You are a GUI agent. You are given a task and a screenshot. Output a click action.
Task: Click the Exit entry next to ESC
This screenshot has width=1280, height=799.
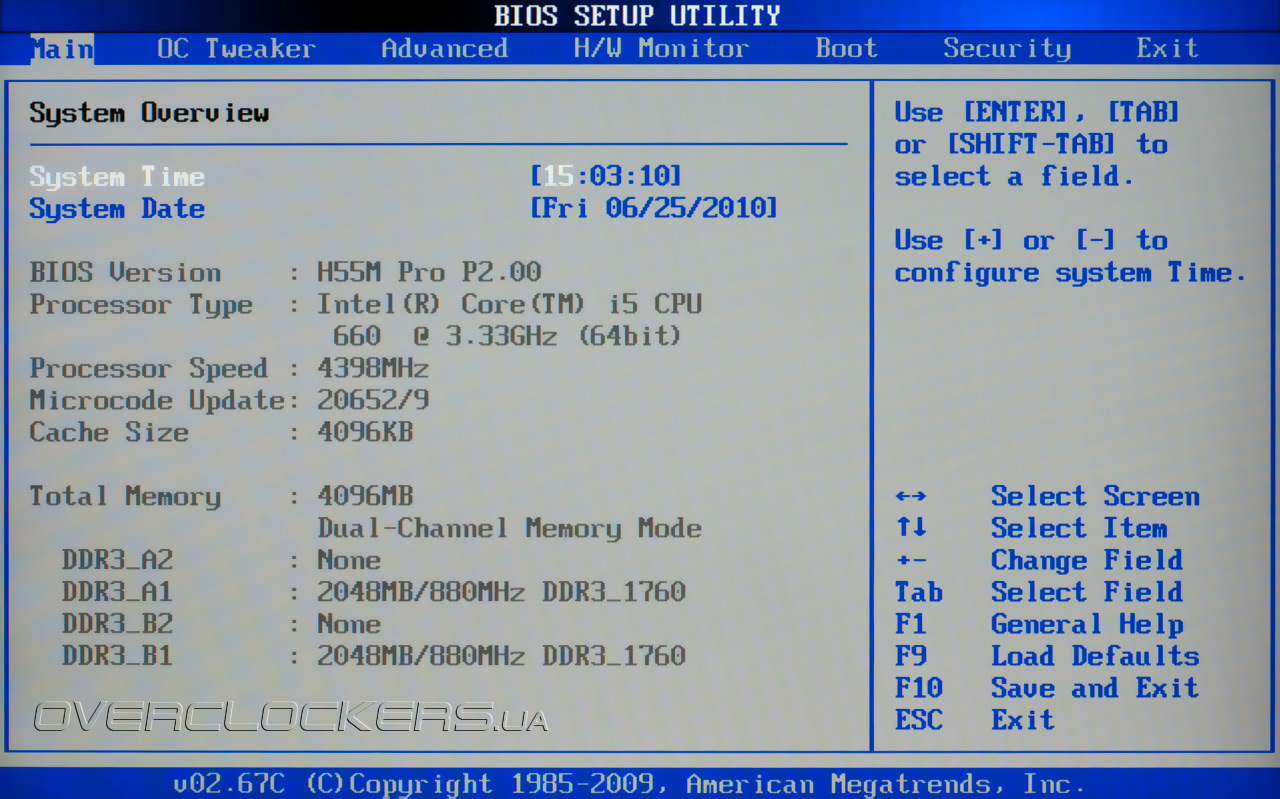(x=1023, y=721)
